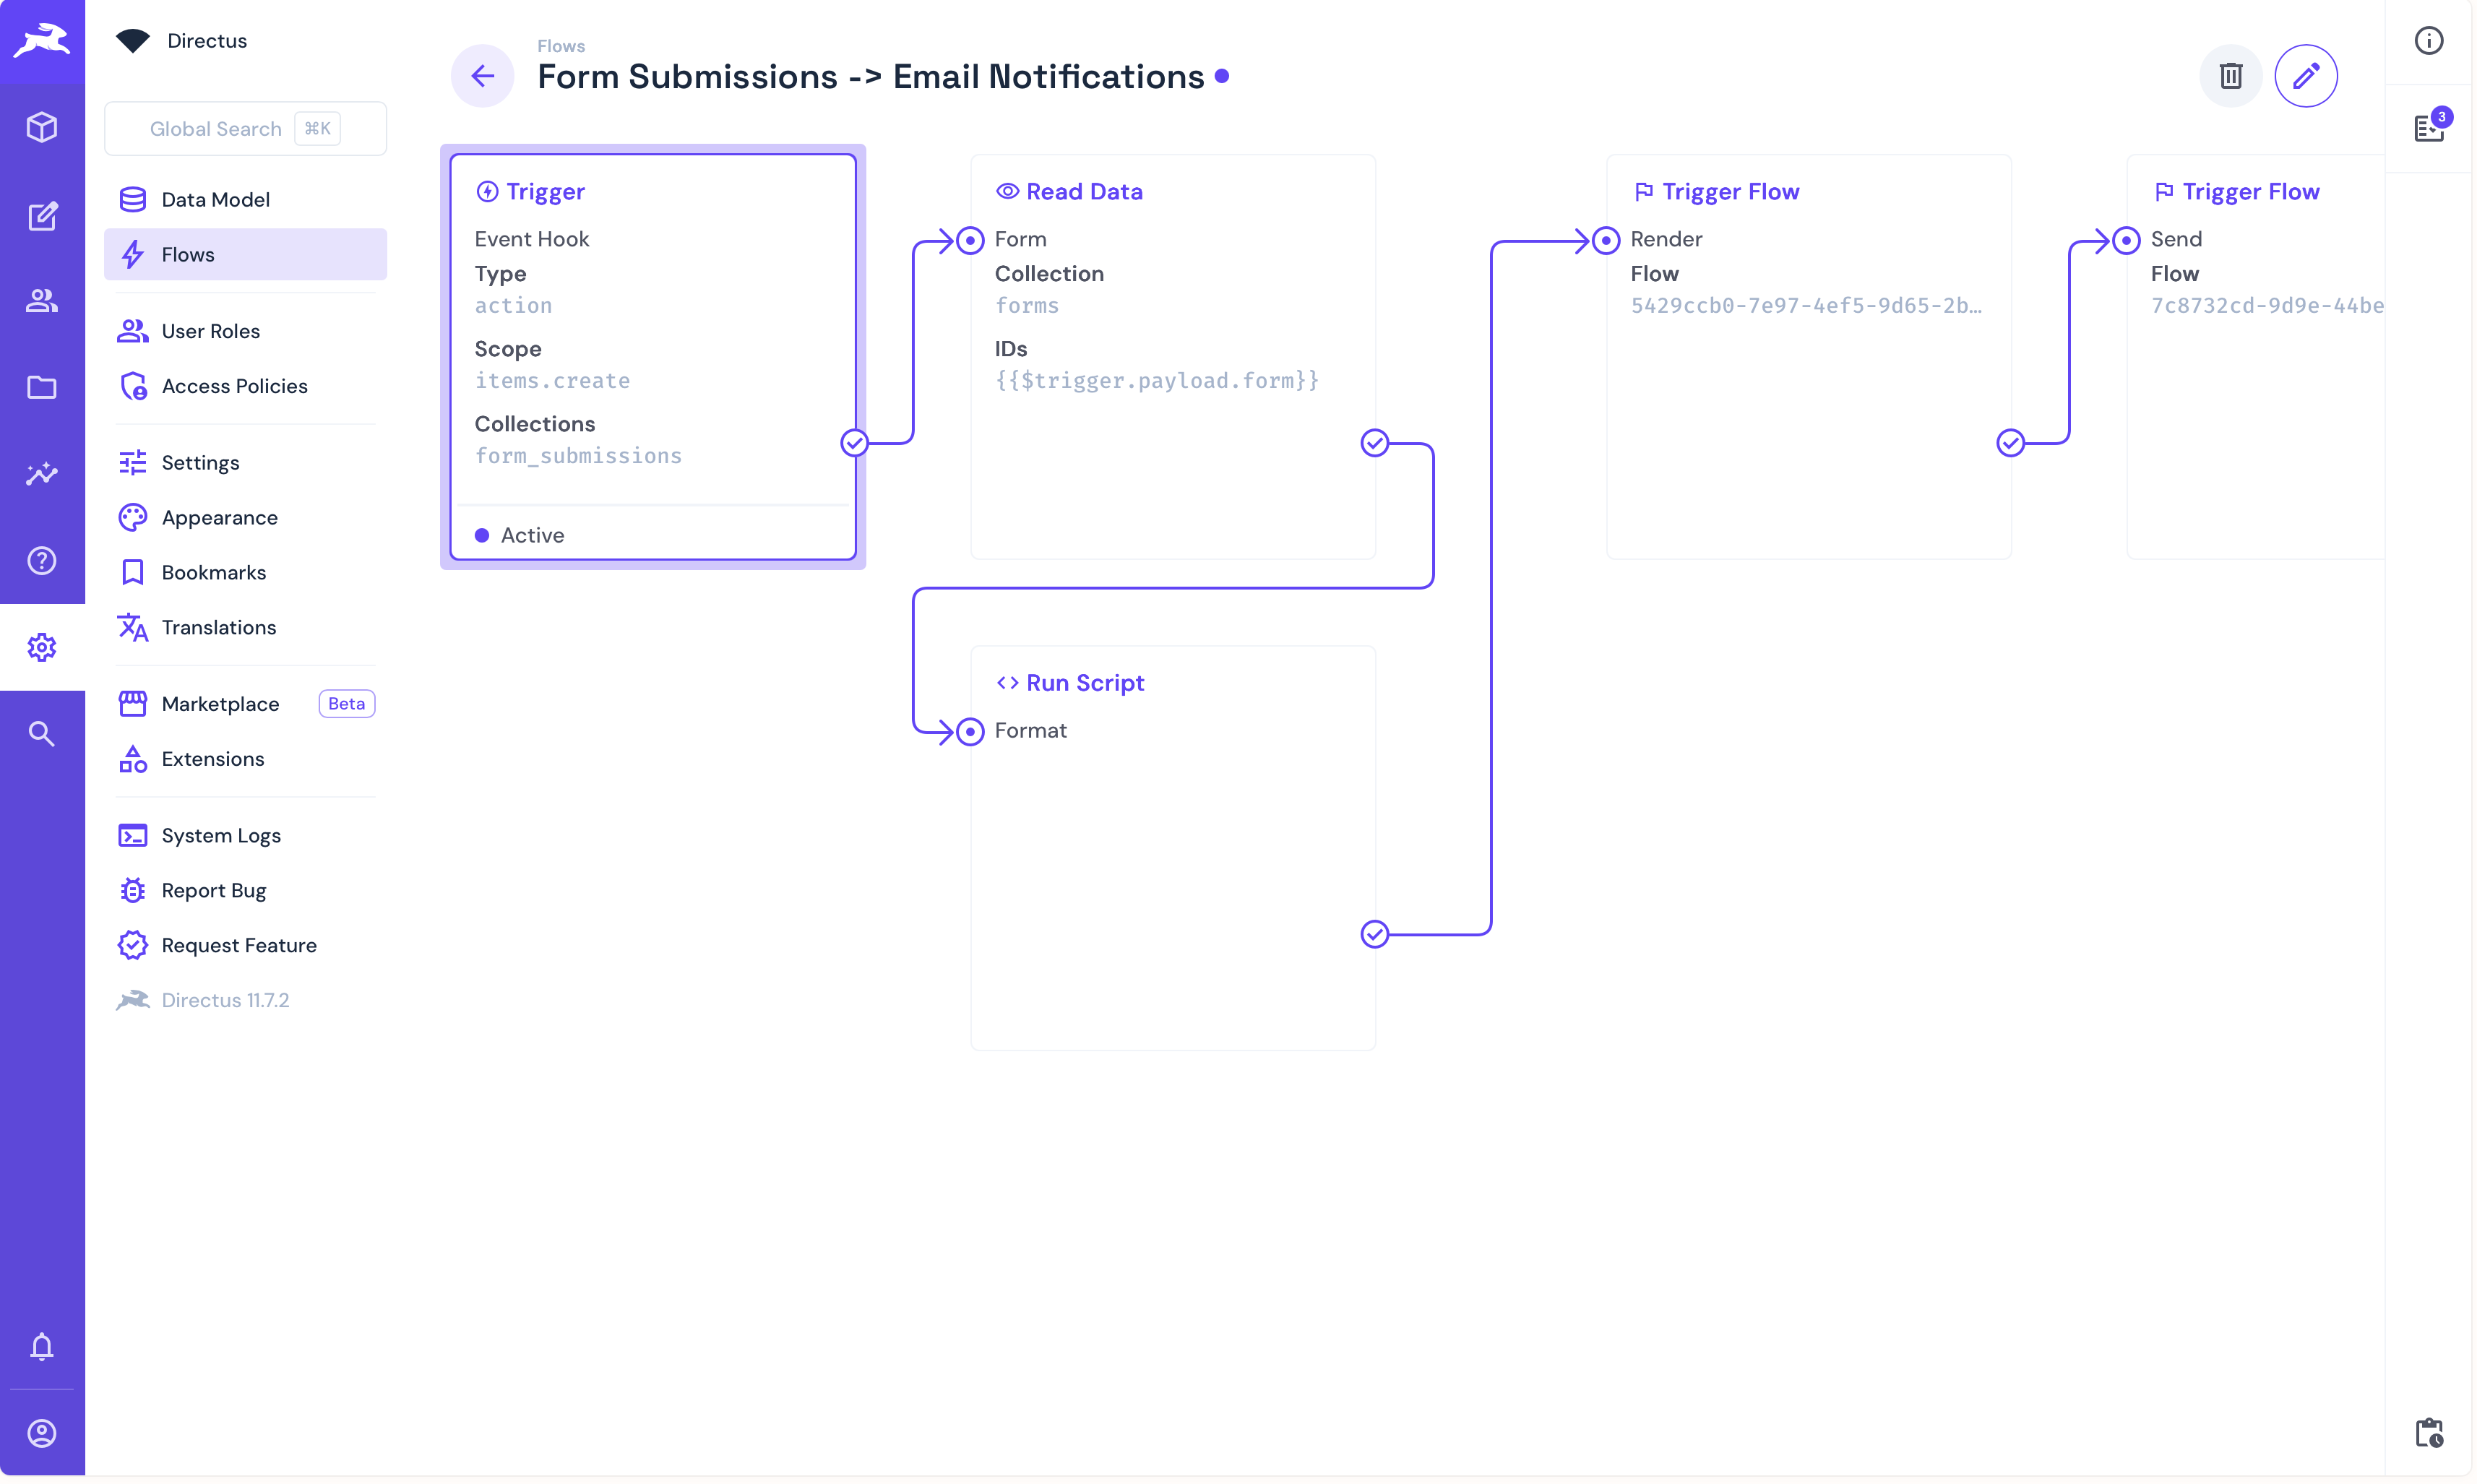Screen dimensions: 2477x1484
Task: Click the Directus rabbit logo
Action: [x=42, y=40]
